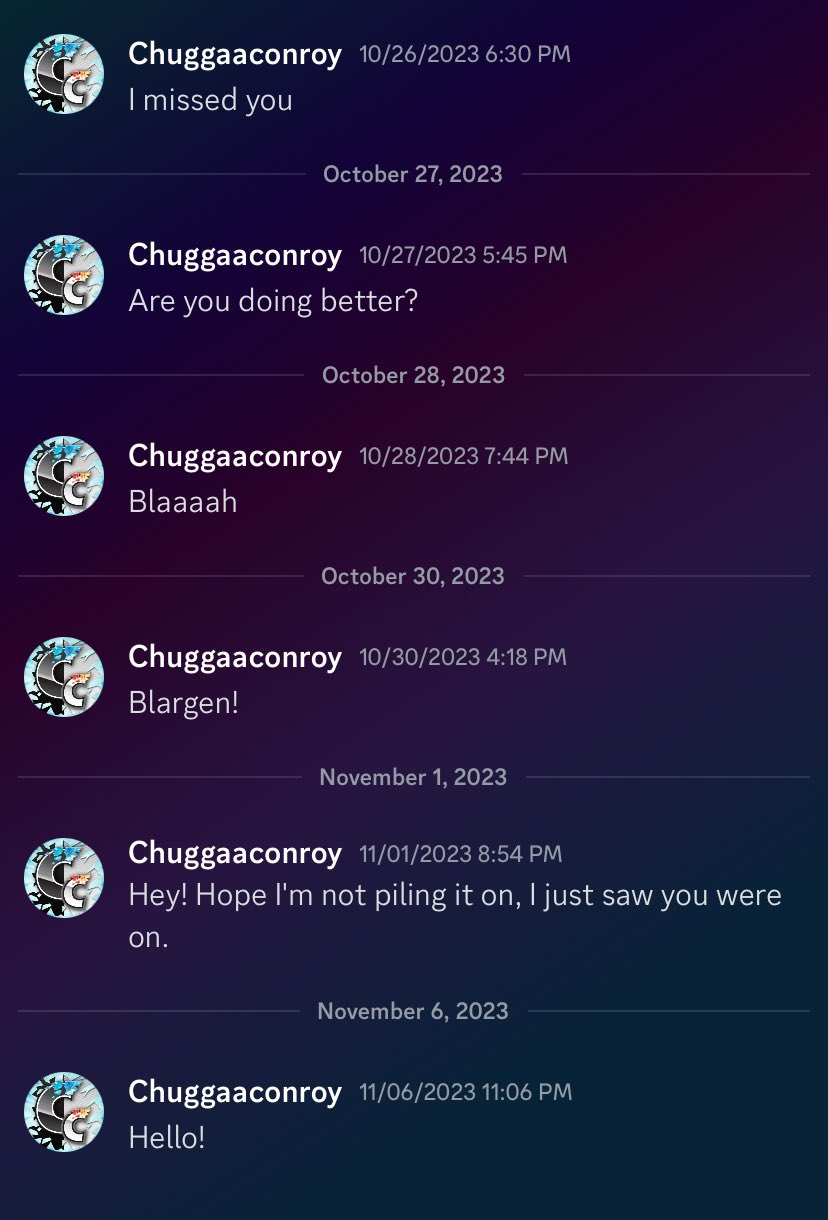The image size is (828, 1220).
Task: Click the October 27, 2023 date divider
Action: point(413,174)
